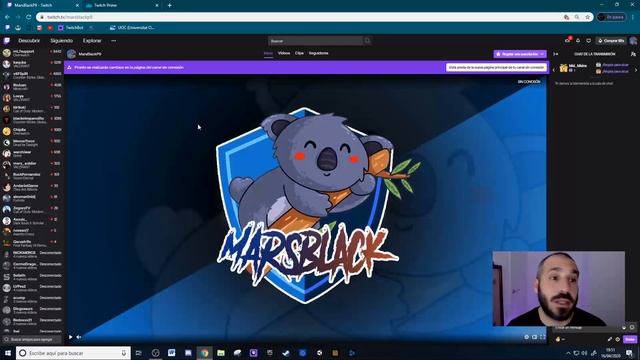
Task: Open followed channel BuckFernandez
Action: 32,176
